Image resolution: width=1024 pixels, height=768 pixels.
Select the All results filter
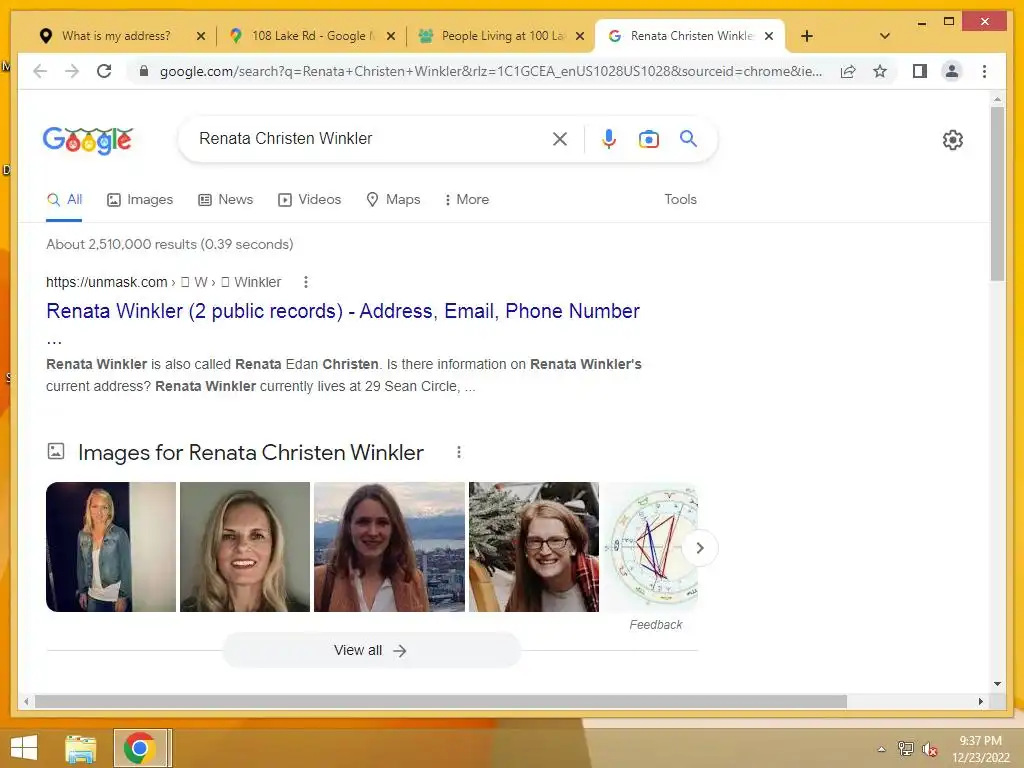[x=64, y=200]
